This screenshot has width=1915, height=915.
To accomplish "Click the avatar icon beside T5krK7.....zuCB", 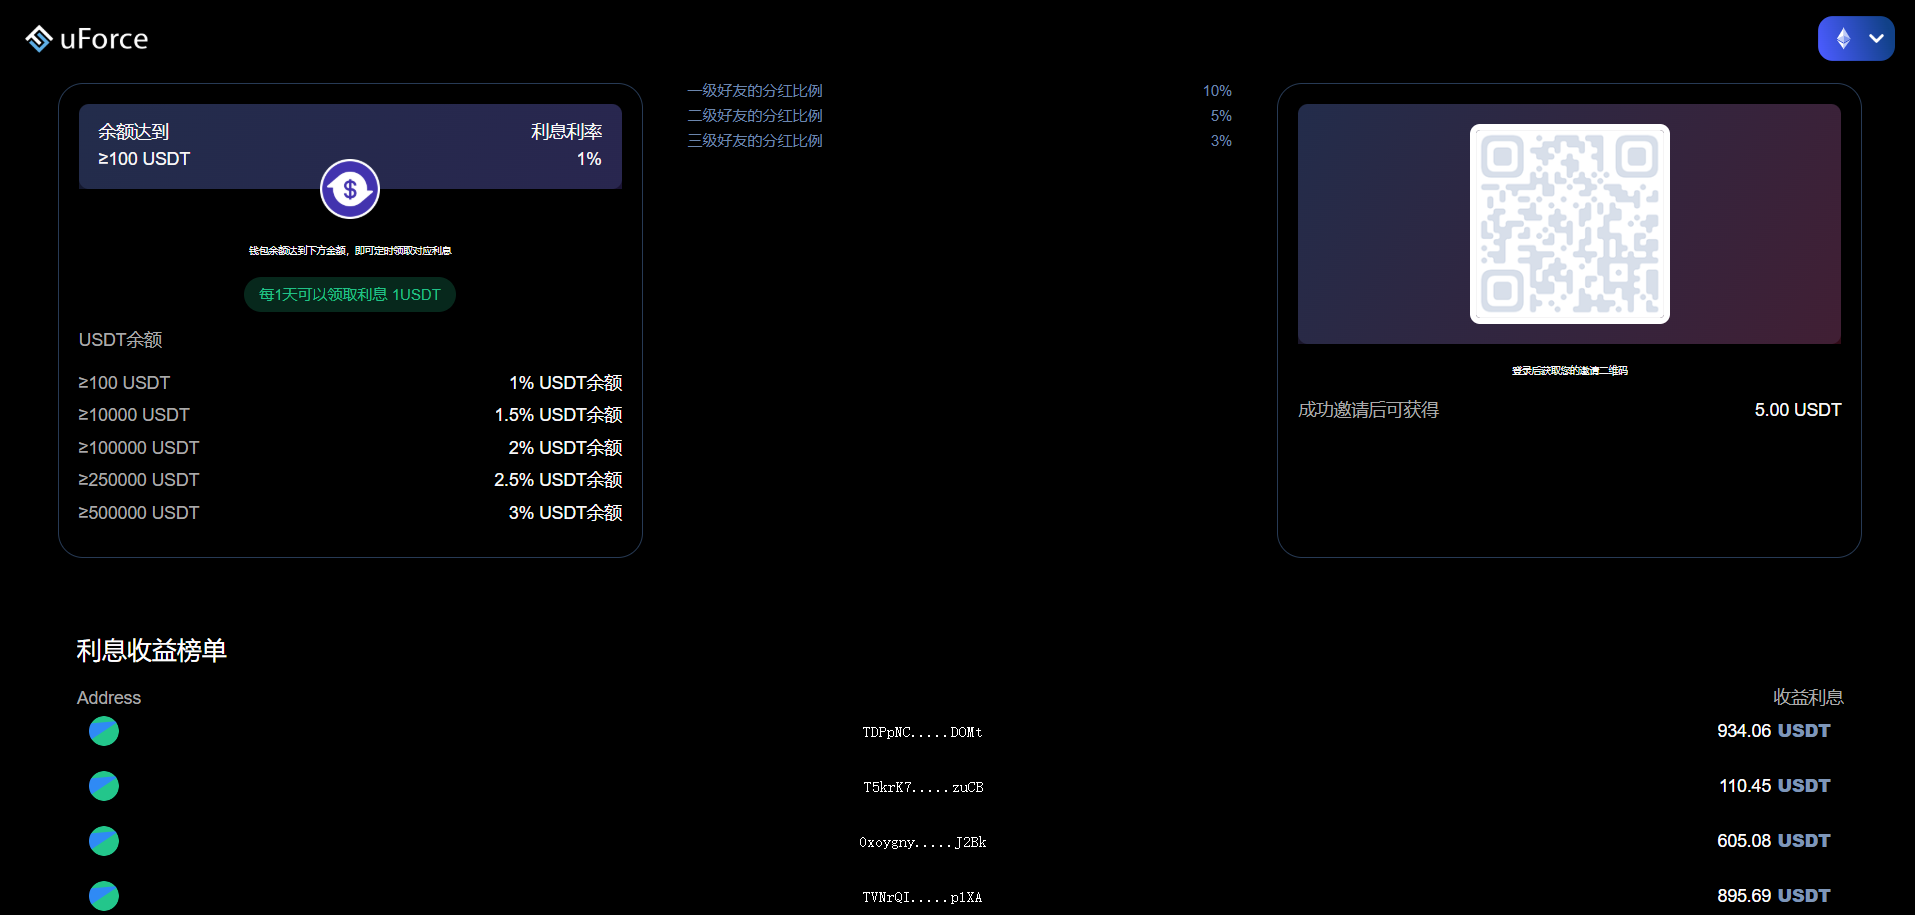I will coord(104,787).
